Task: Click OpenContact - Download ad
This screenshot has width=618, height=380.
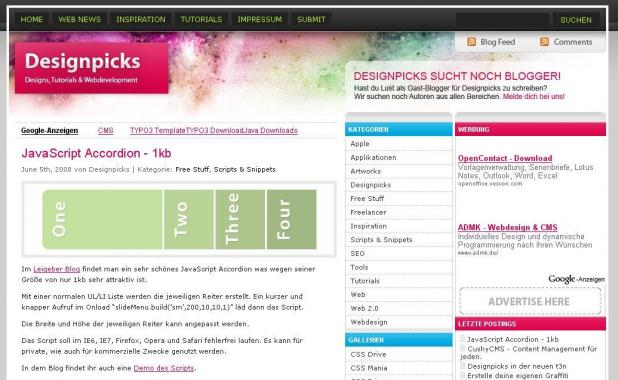Action: (505, 158)
